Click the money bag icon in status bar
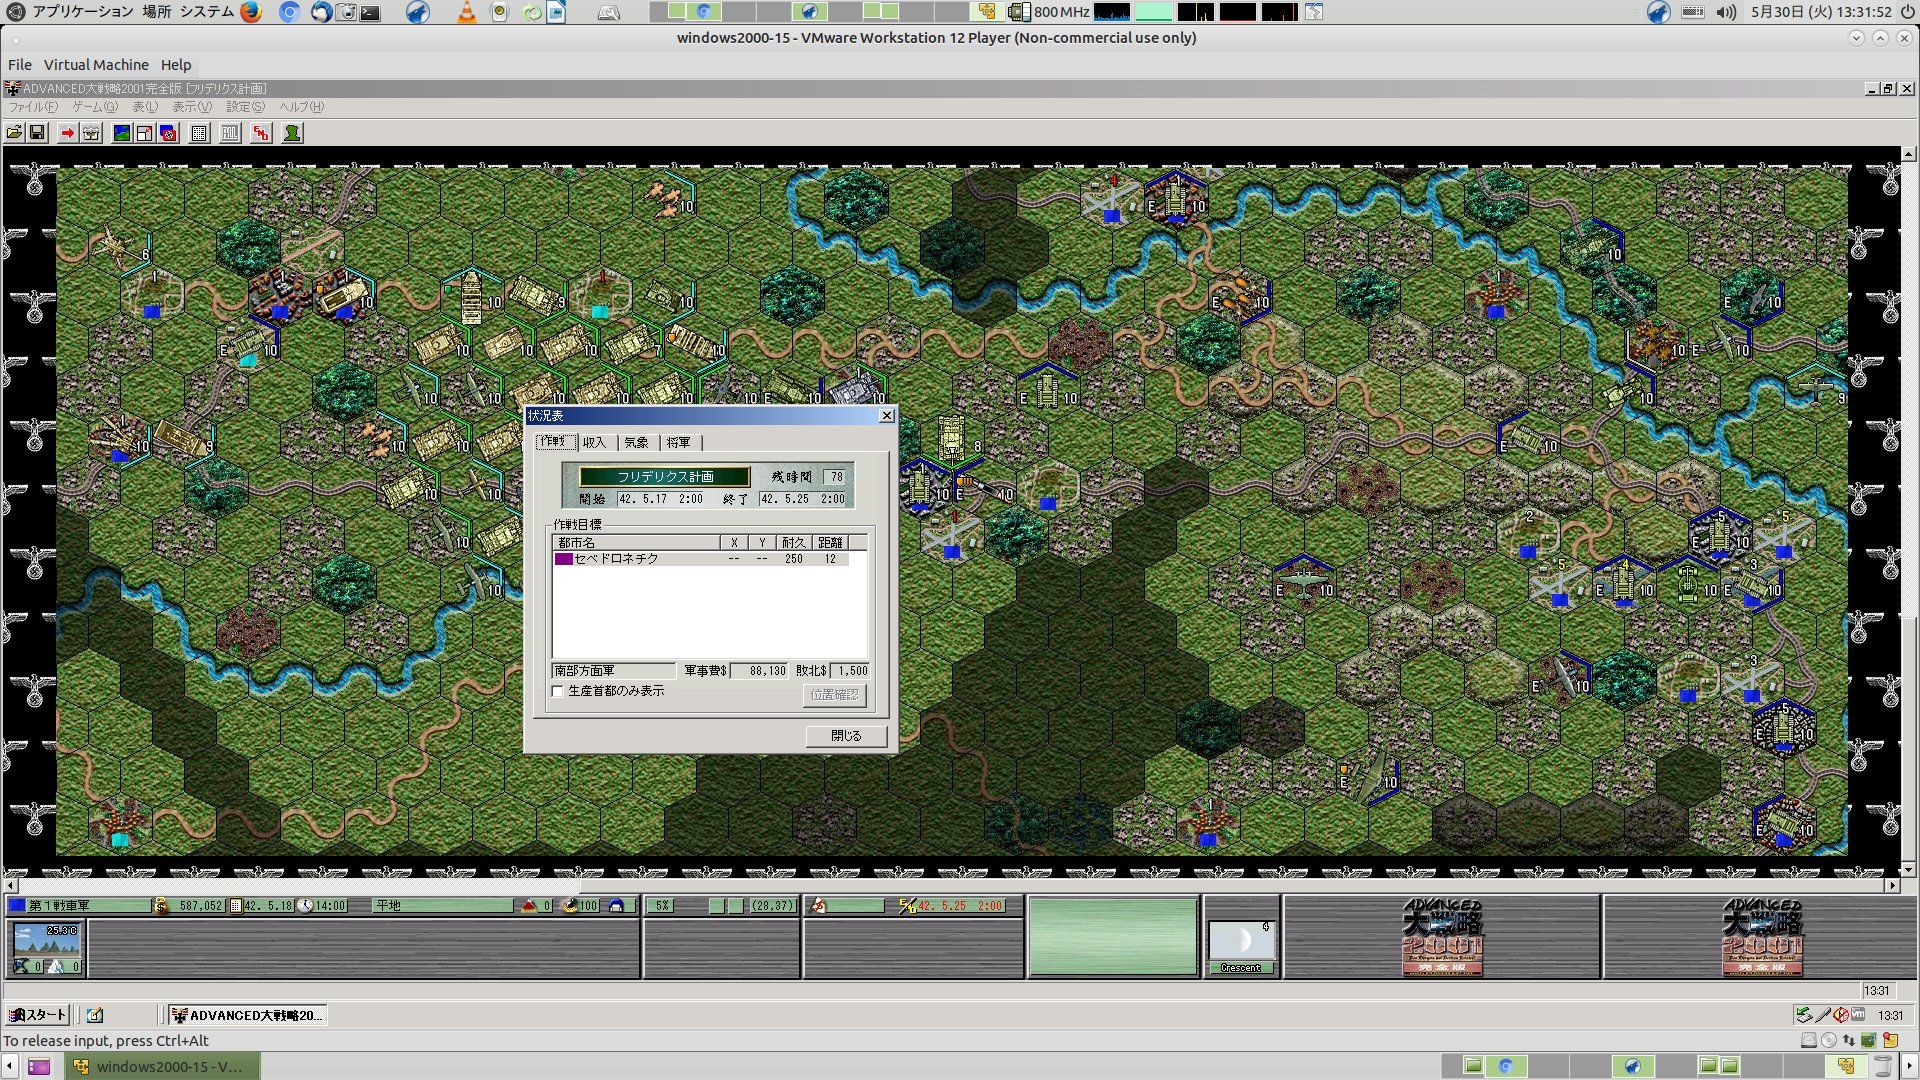This screenshot has height=1080, width=1920. tap(161, 906)
